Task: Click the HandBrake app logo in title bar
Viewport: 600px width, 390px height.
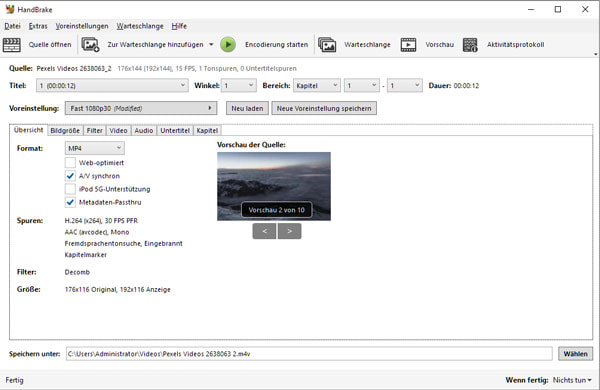Action: click(10, 9)
